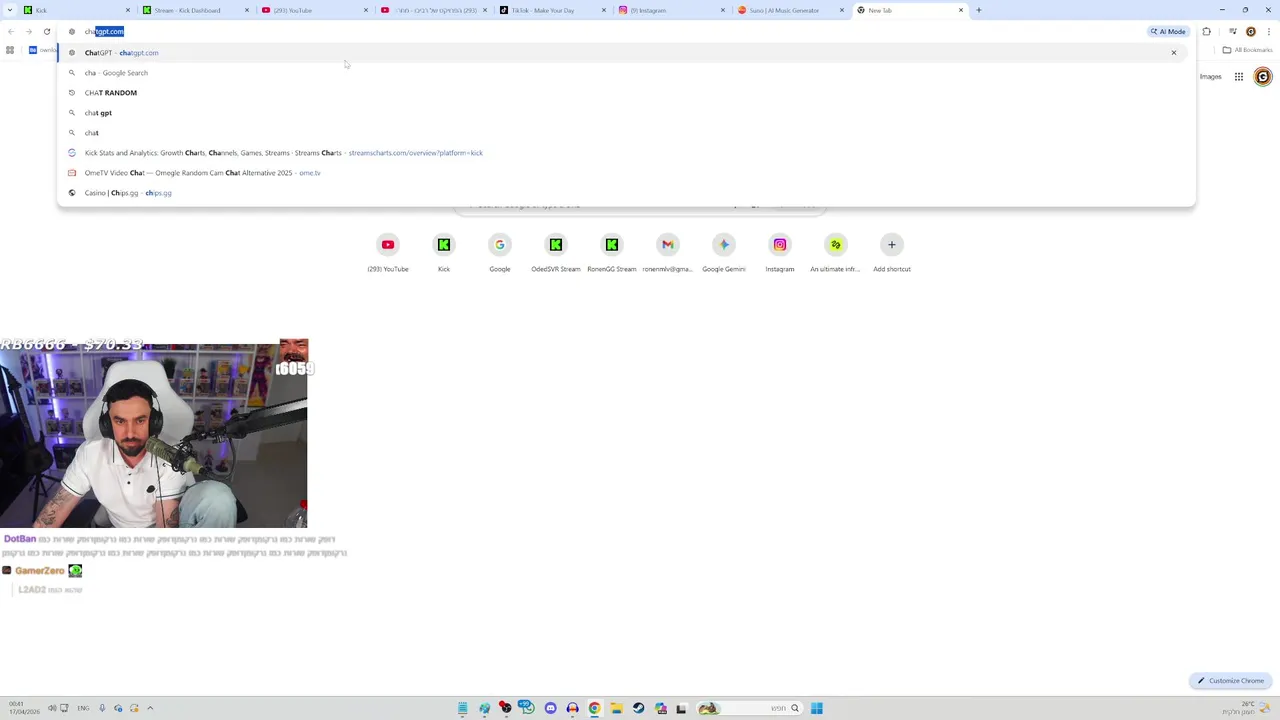Open the headphones app on the taskbar
The width and height of the screenshot is (1280, 720).
pos(572,708)
